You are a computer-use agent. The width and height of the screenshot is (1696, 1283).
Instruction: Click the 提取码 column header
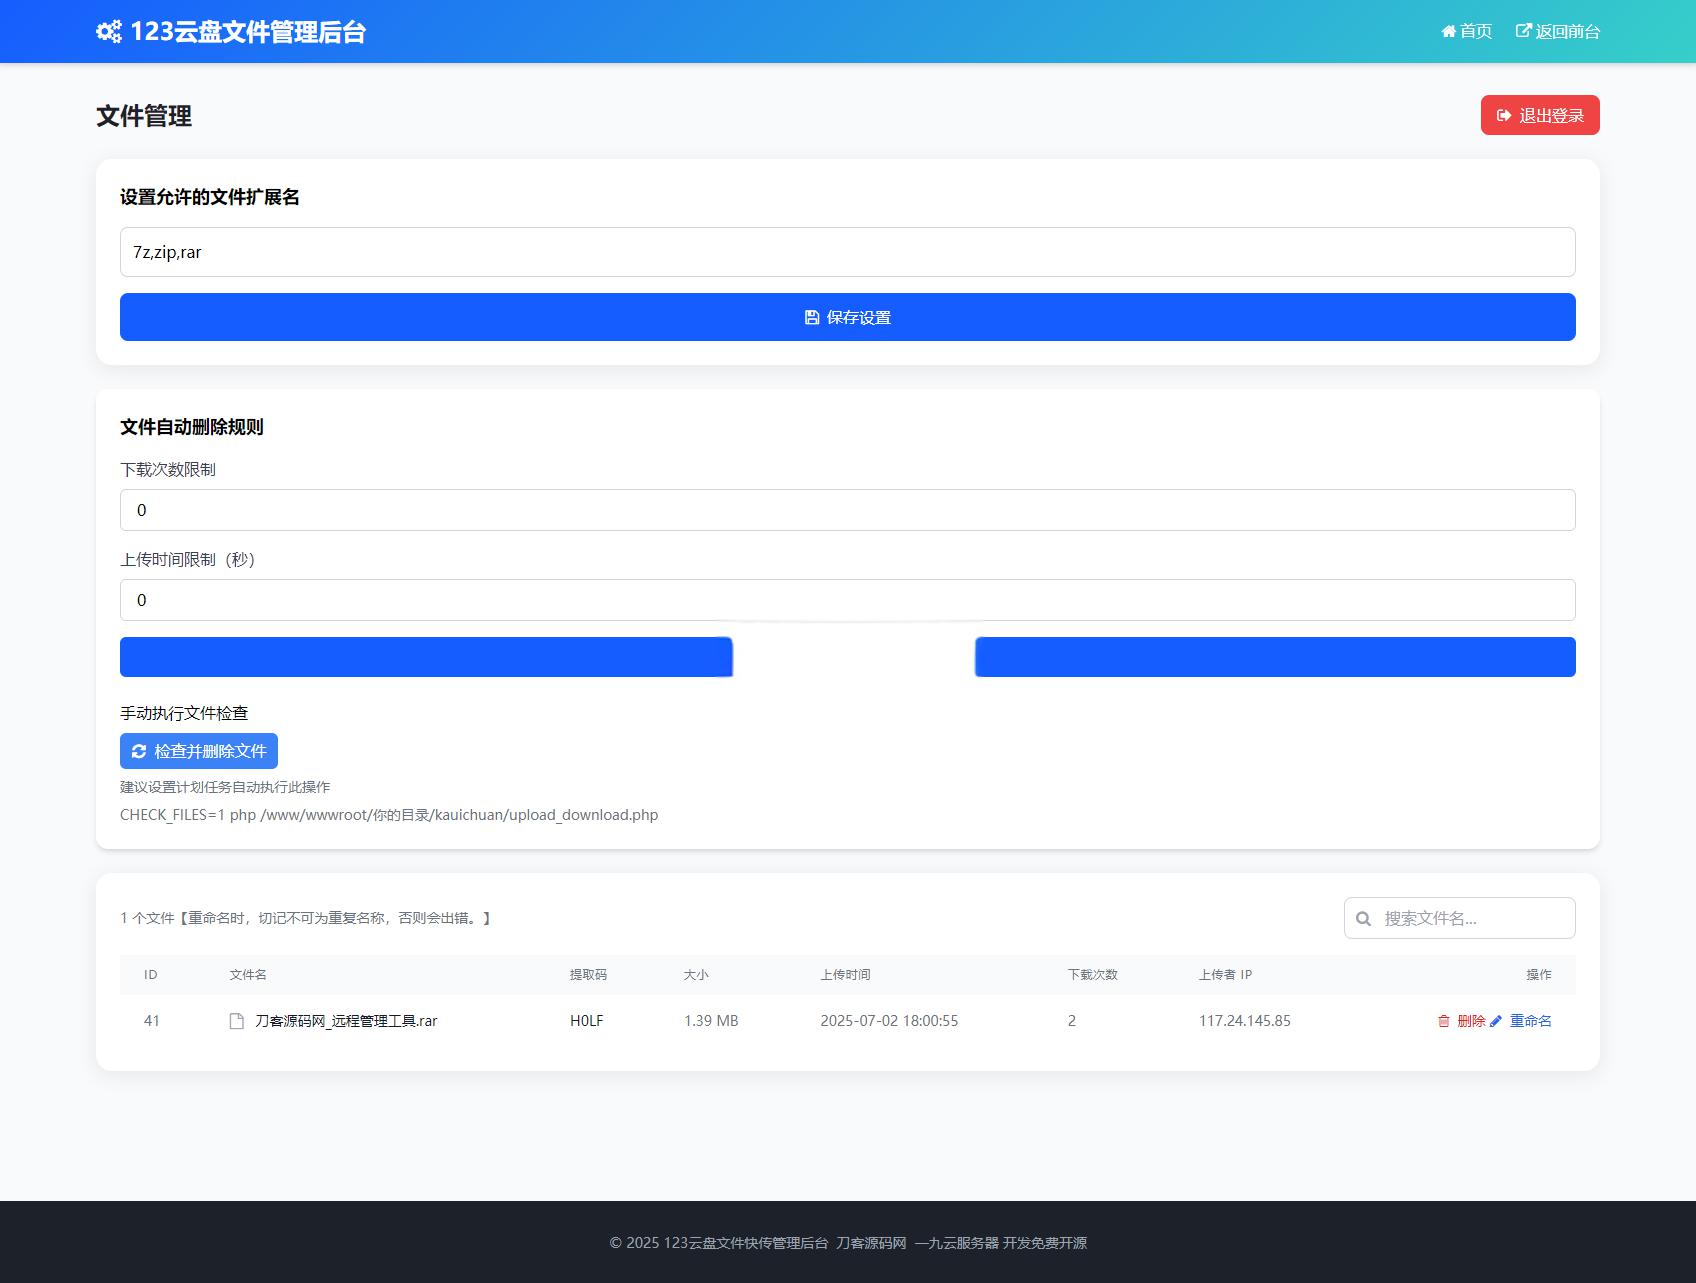pyautogui.click(x=588, y=975)
